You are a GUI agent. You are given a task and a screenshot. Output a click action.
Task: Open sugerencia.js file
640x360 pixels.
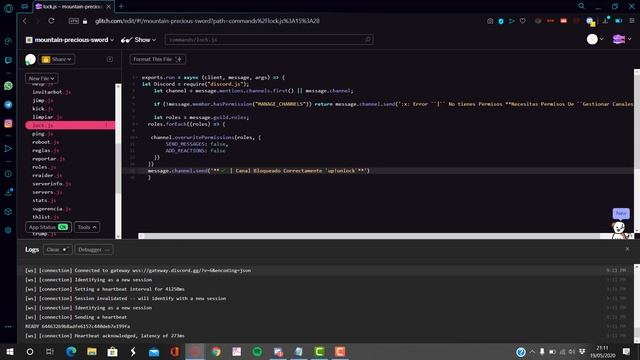tap(51, 209)
